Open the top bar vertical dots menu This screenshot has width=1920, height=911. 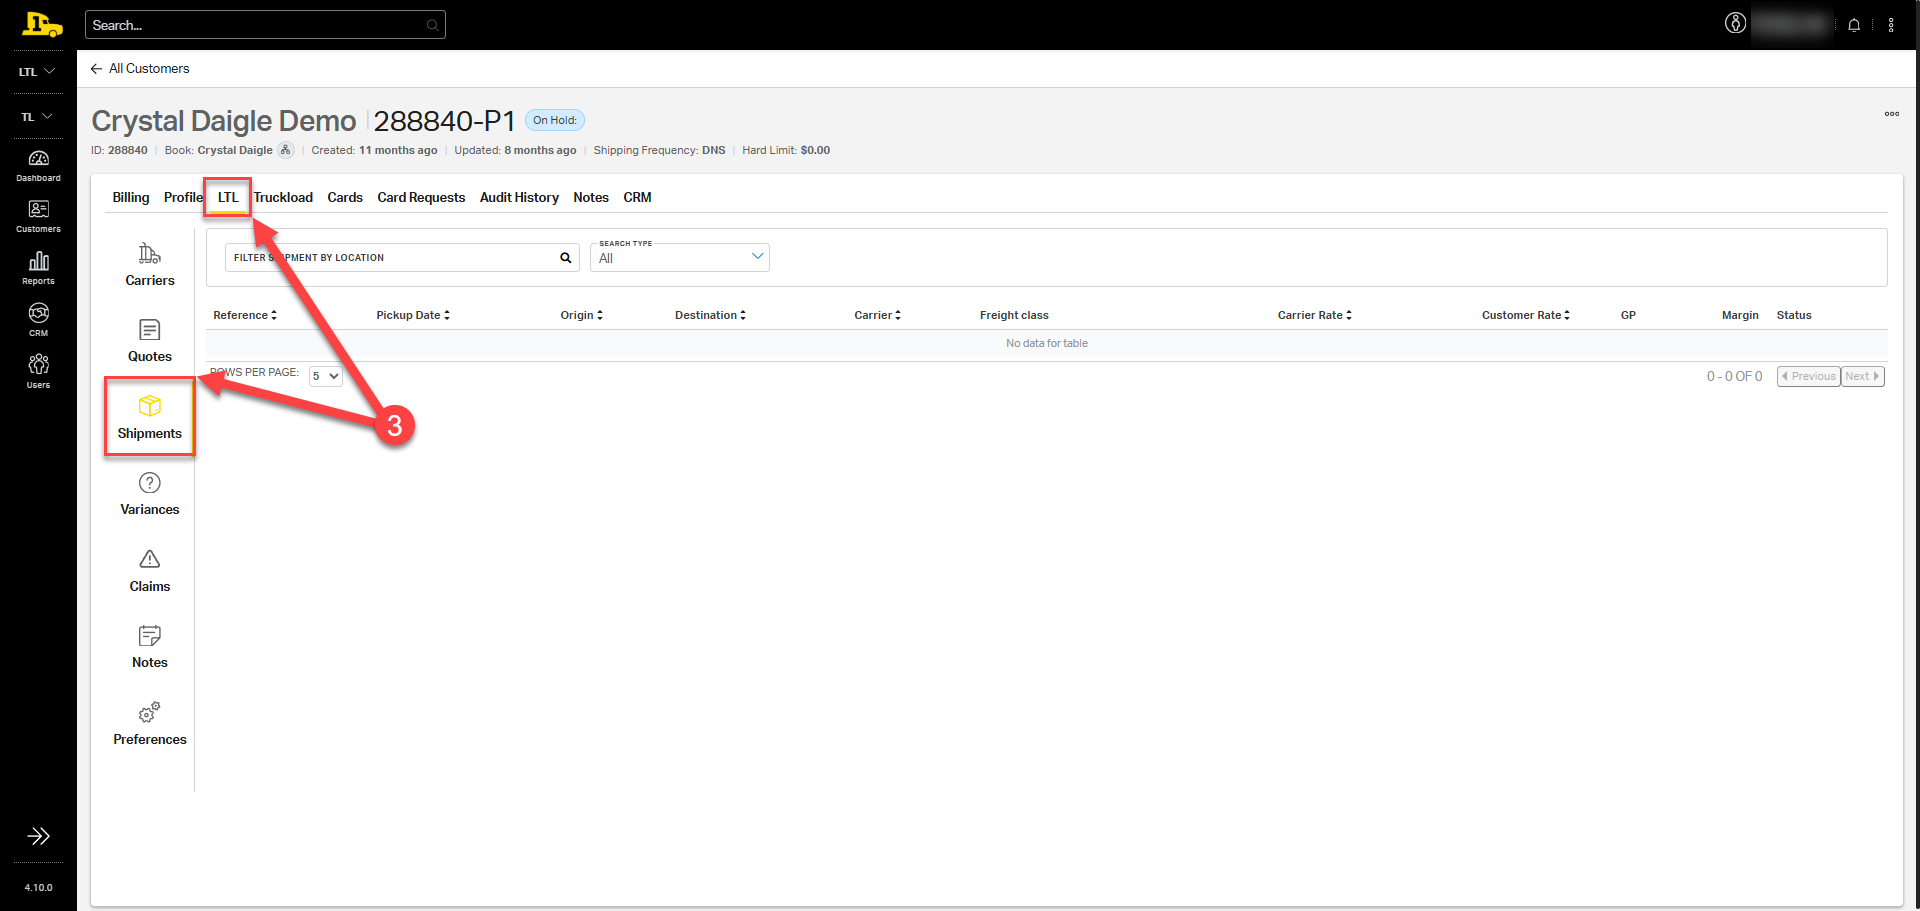point(1891,25)
